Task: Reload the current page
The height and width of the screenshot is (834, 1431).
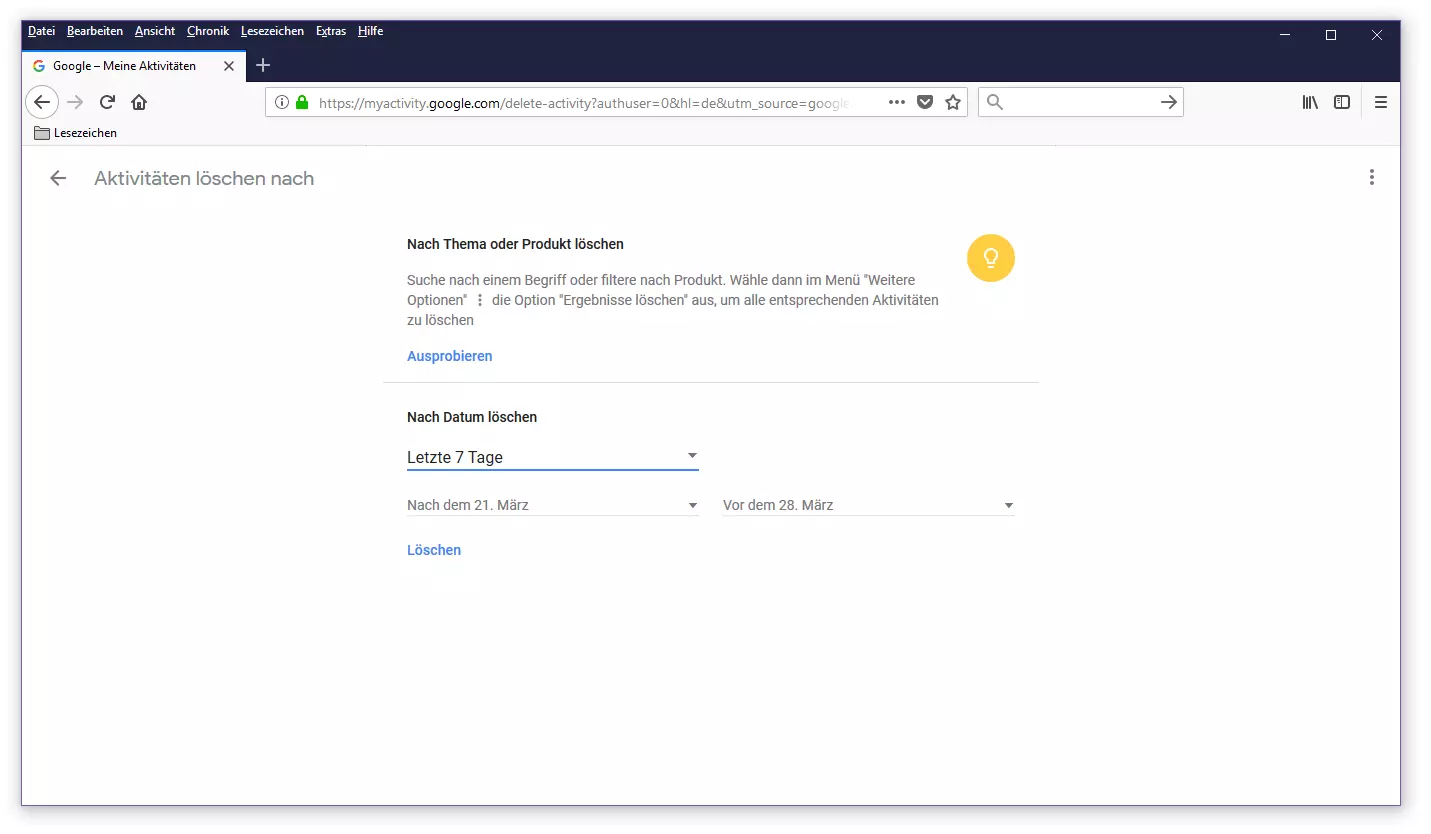Action: tap(107, 102)
